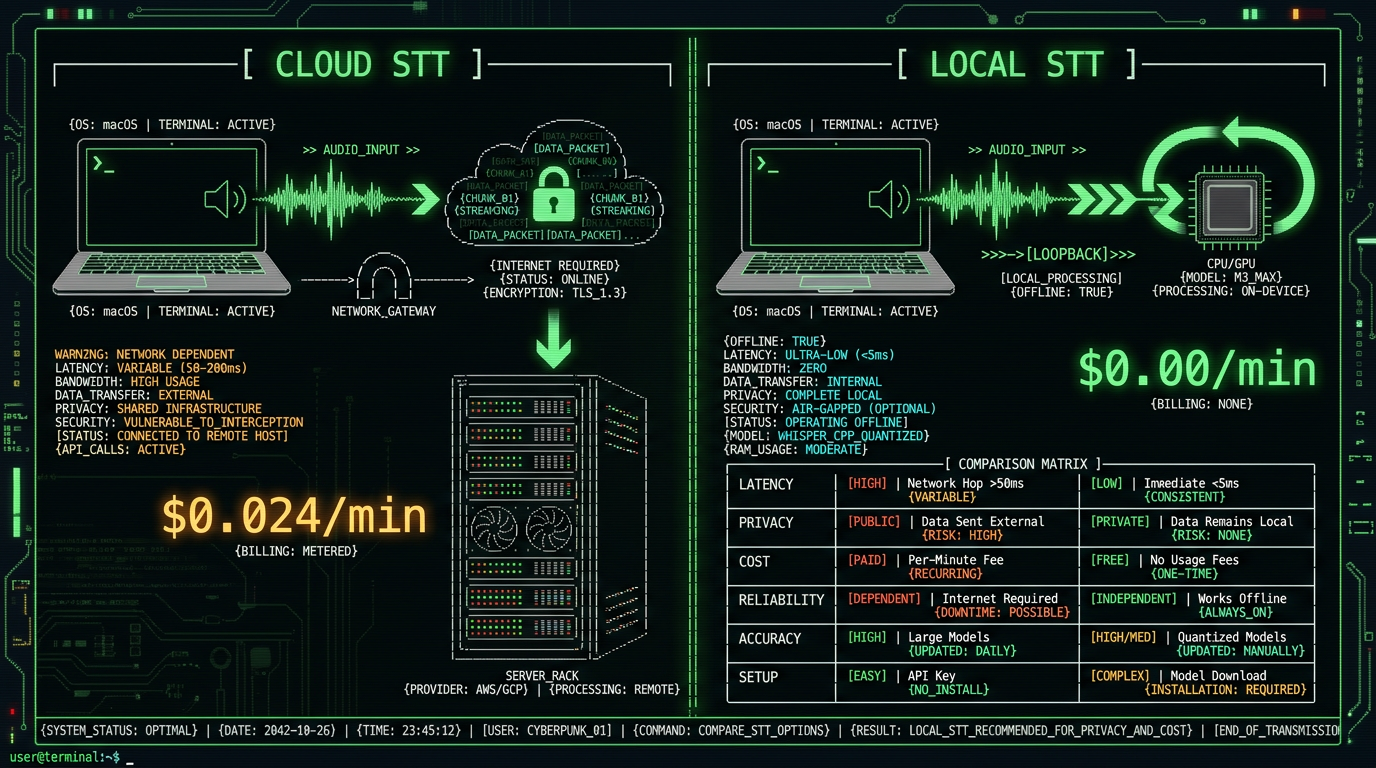Image resolution: width=1376 pixels, height=768 pixels.
Task: Click the $0.024/min price
Action: pyautogui.click(x=294, y=516)
